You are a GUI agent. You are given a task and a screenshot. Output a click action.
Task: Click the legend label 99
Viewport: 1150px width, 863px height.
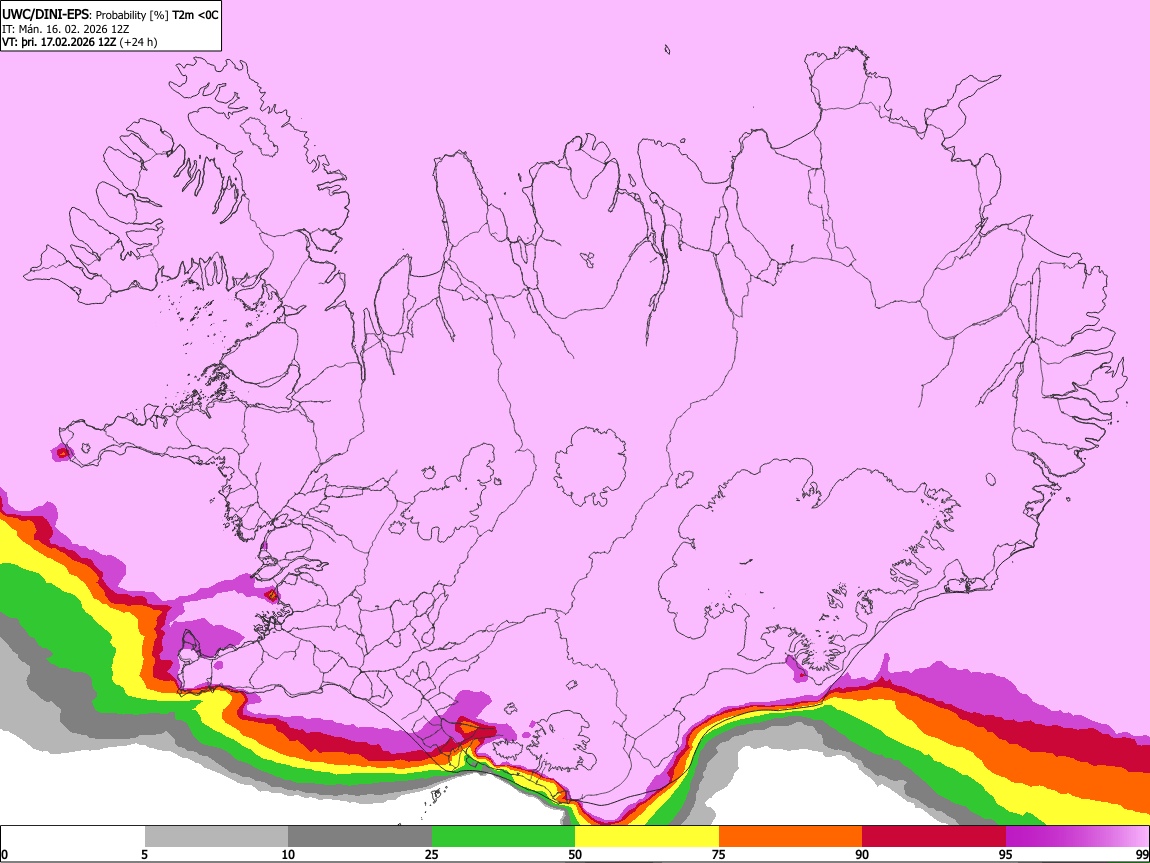click(1141, 855)
